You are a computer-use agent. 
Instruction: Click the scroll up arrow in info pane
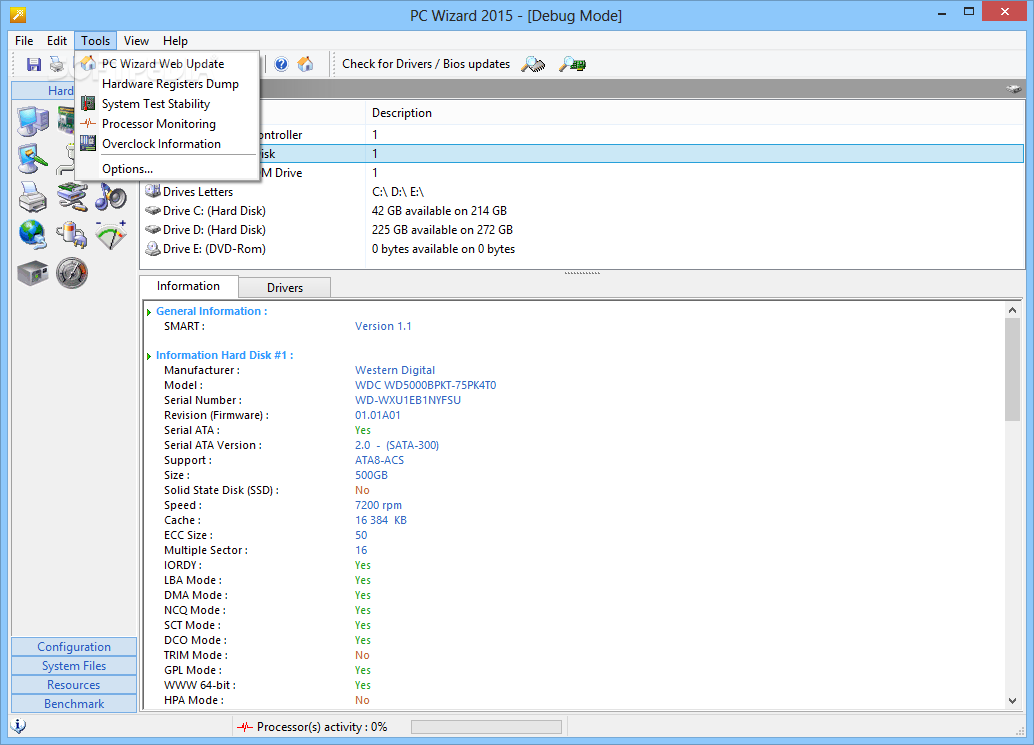coord(1012,310)
